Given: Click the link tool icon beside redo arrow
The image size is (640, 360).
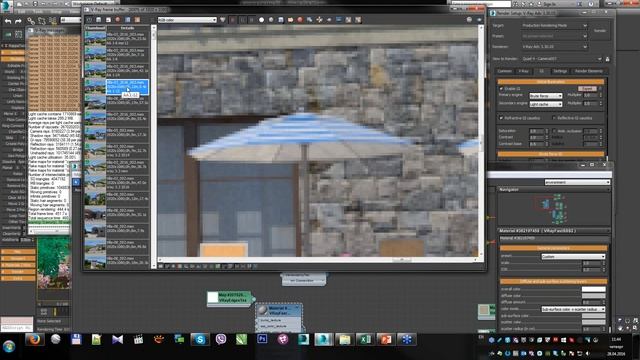Looking at the screenshot, I should [x=31, y=21].
